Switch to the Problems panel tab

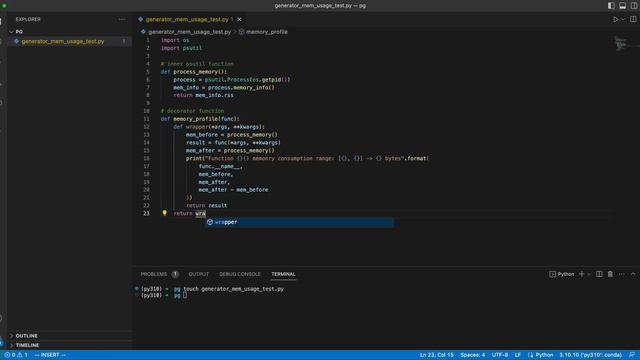click(x=154, y=274)
